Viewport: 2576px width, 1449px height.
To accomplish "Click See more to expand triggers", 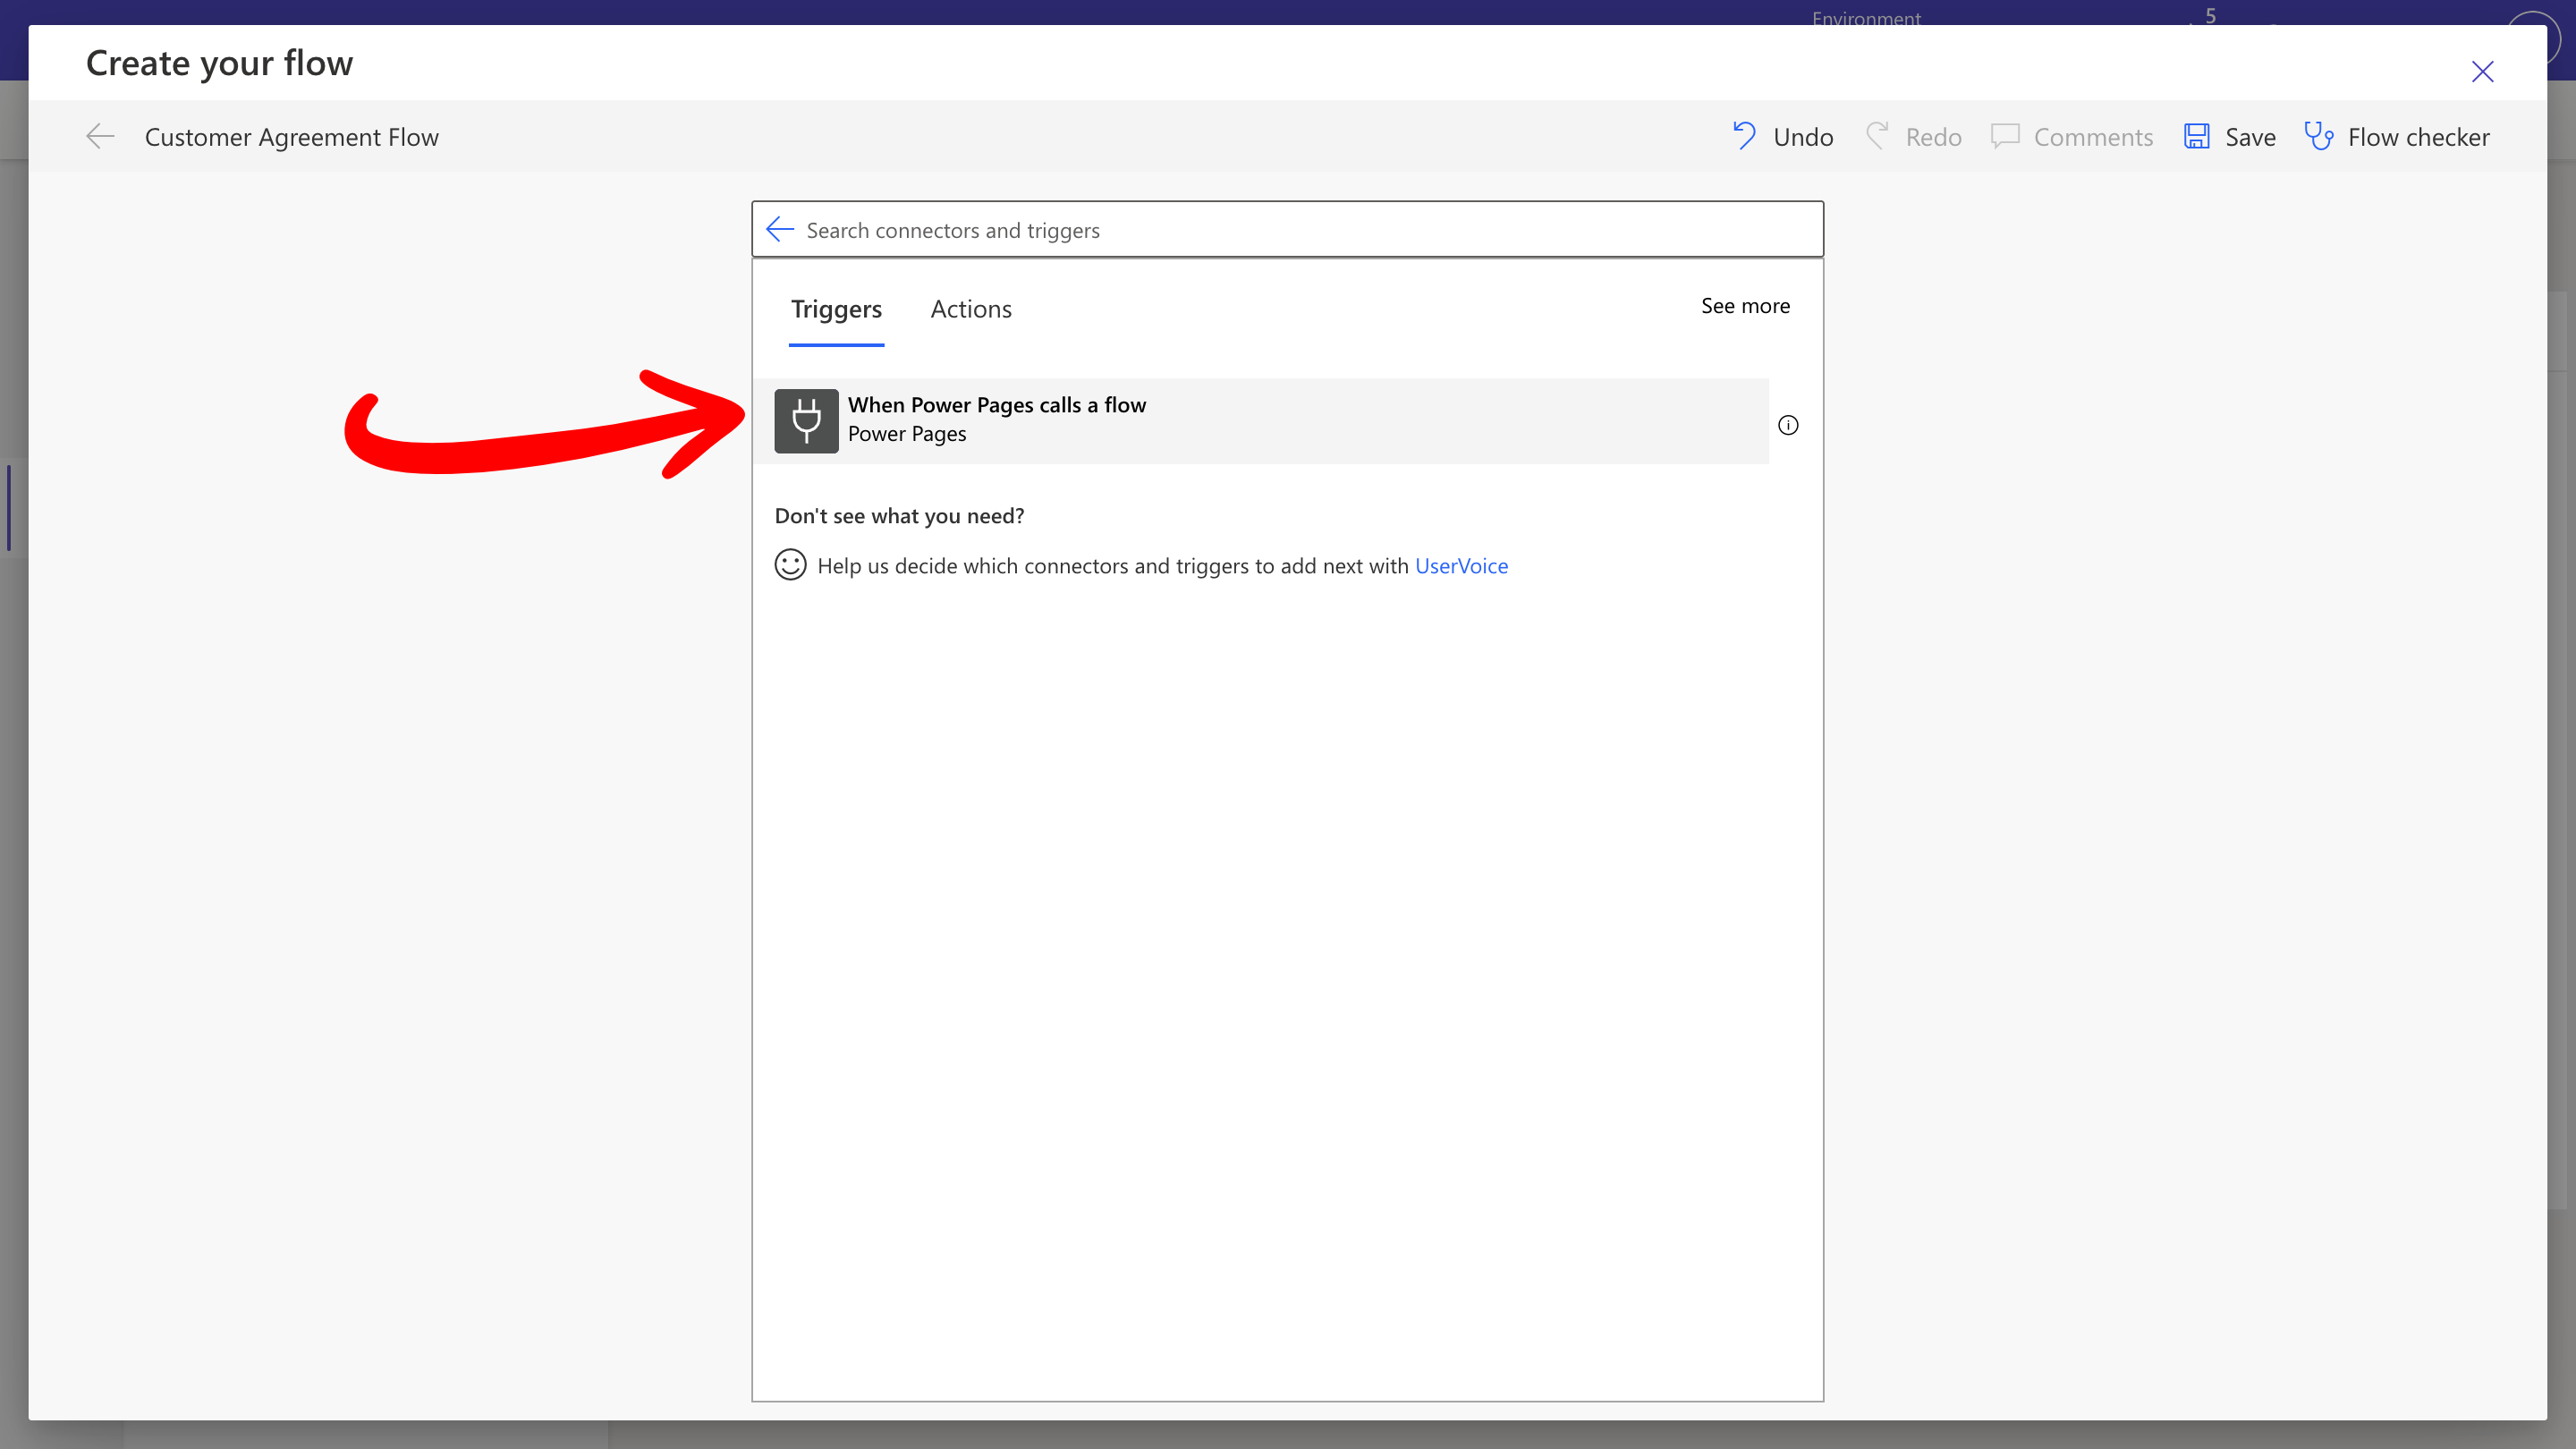I will point(1745,306).
